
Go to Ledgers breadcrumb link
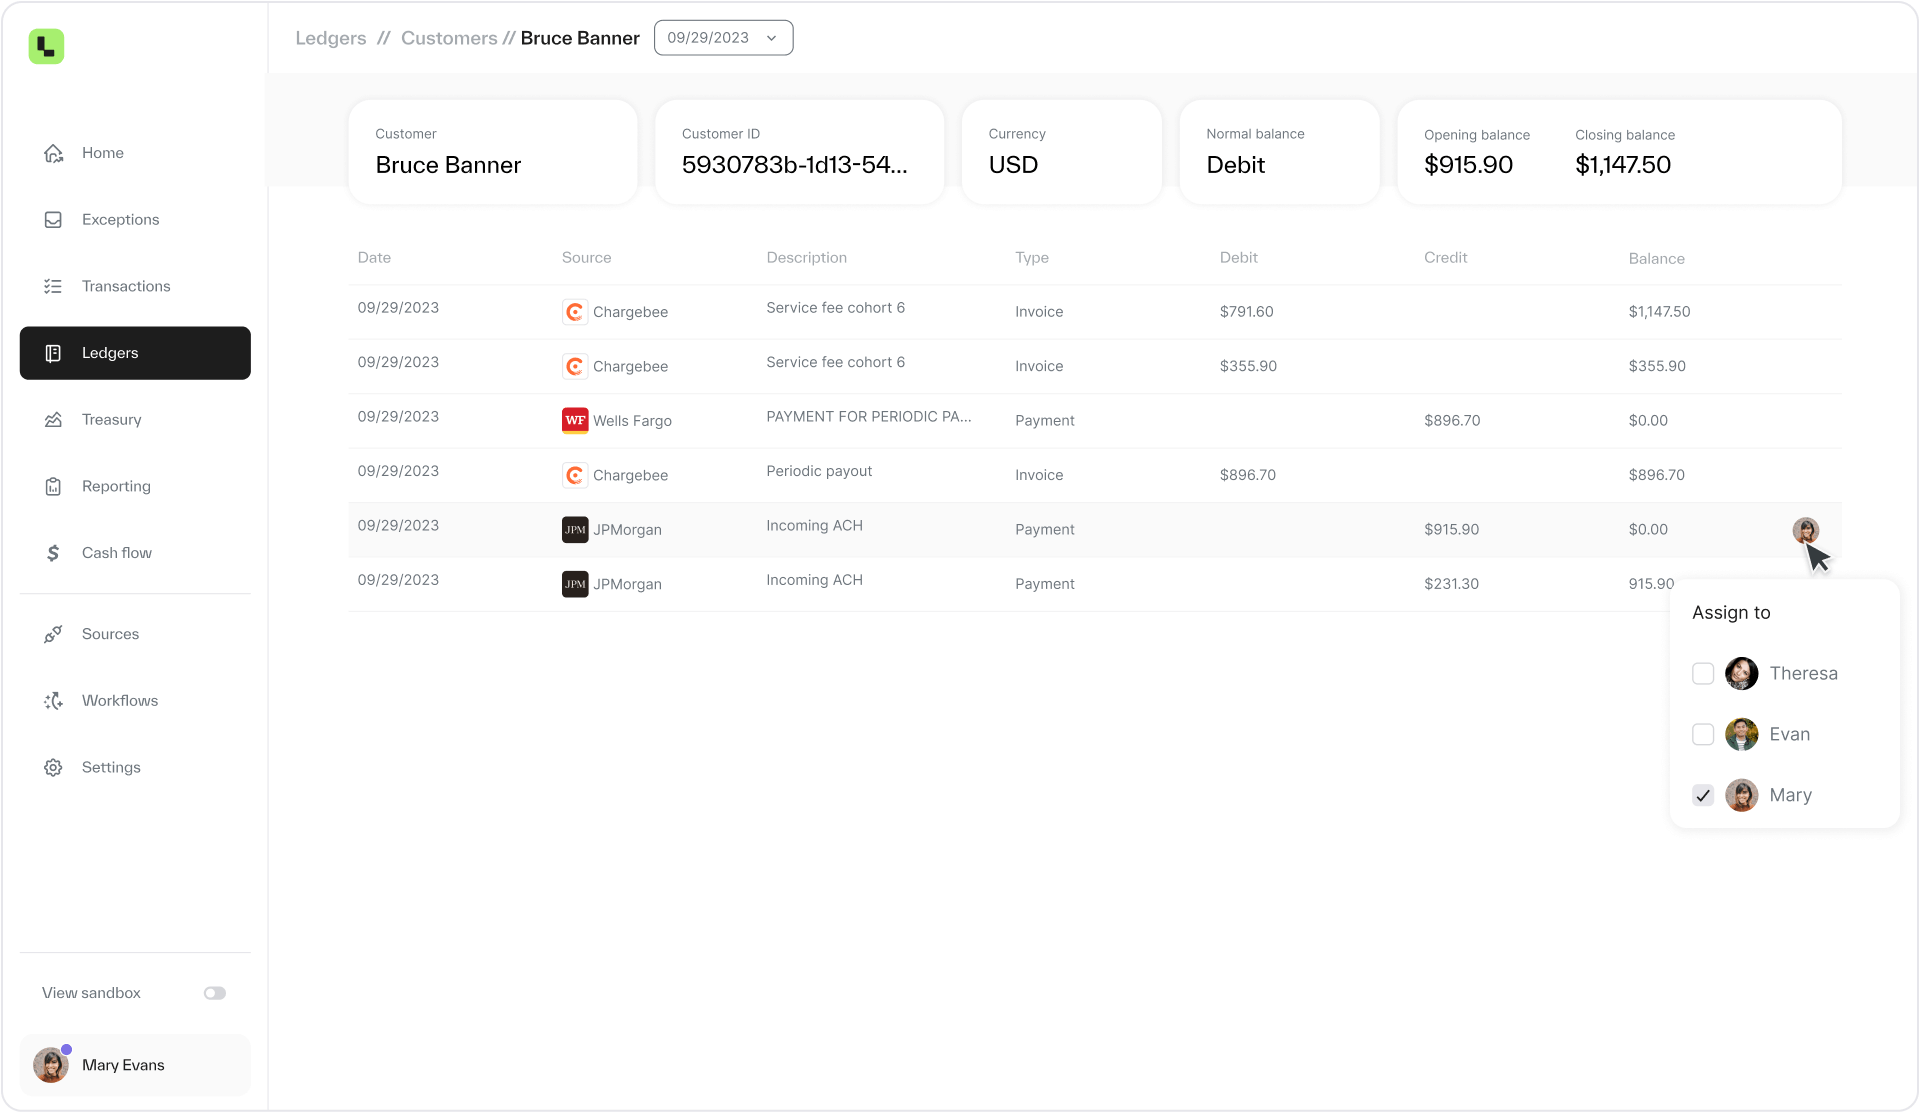330,38
